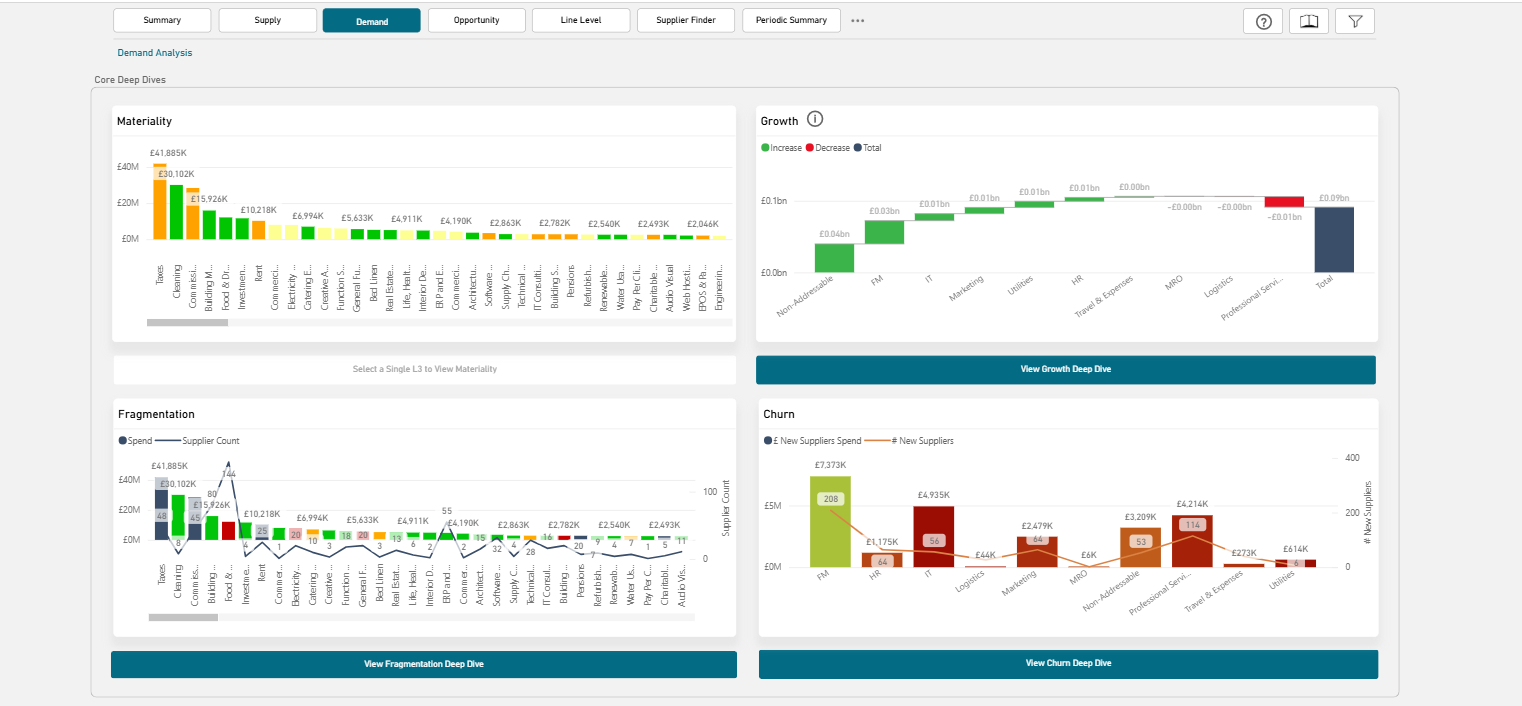1522x706 pixels.
Task: Click View Fragmentation Deep Dive button
Action: [424, 664]
